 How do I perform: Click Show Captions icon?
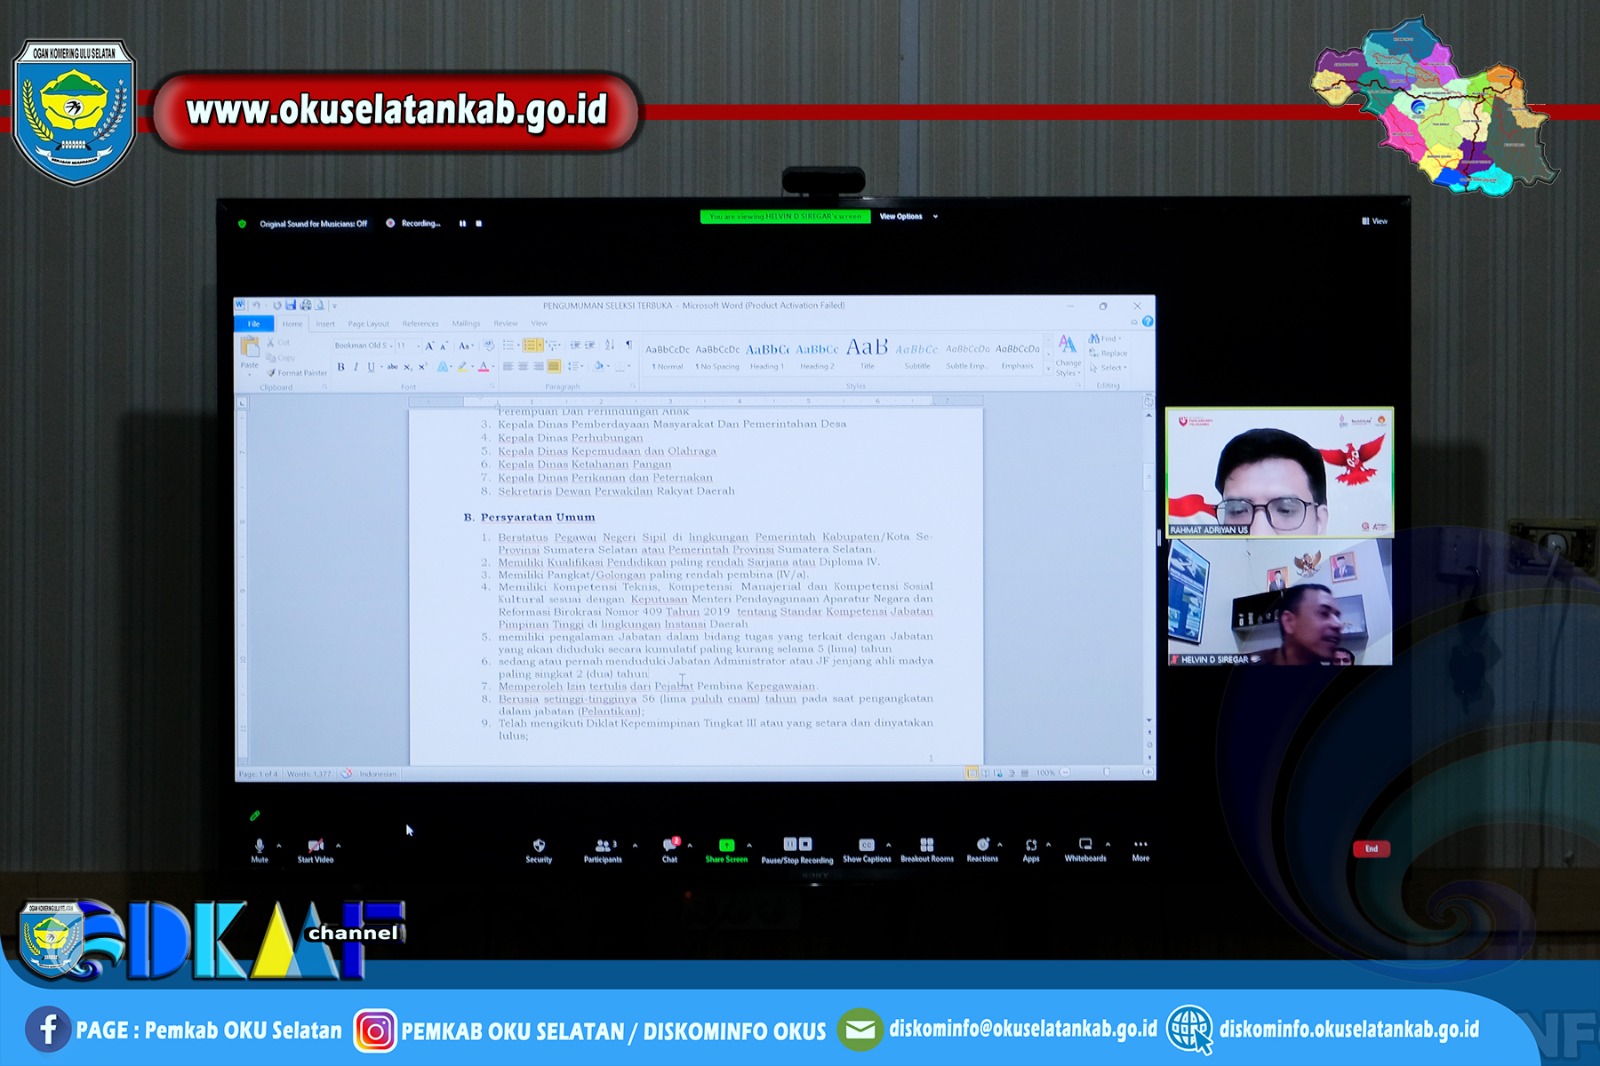point(866,846)
